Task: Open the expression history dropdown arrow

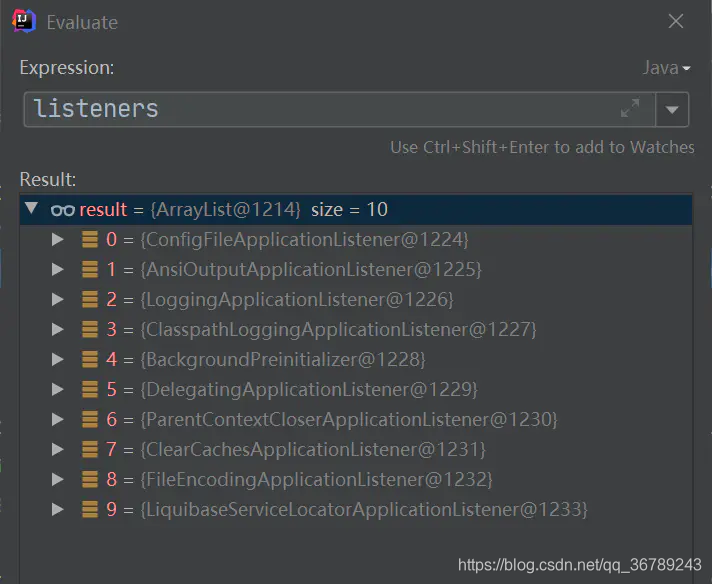Action: (672, 109)
